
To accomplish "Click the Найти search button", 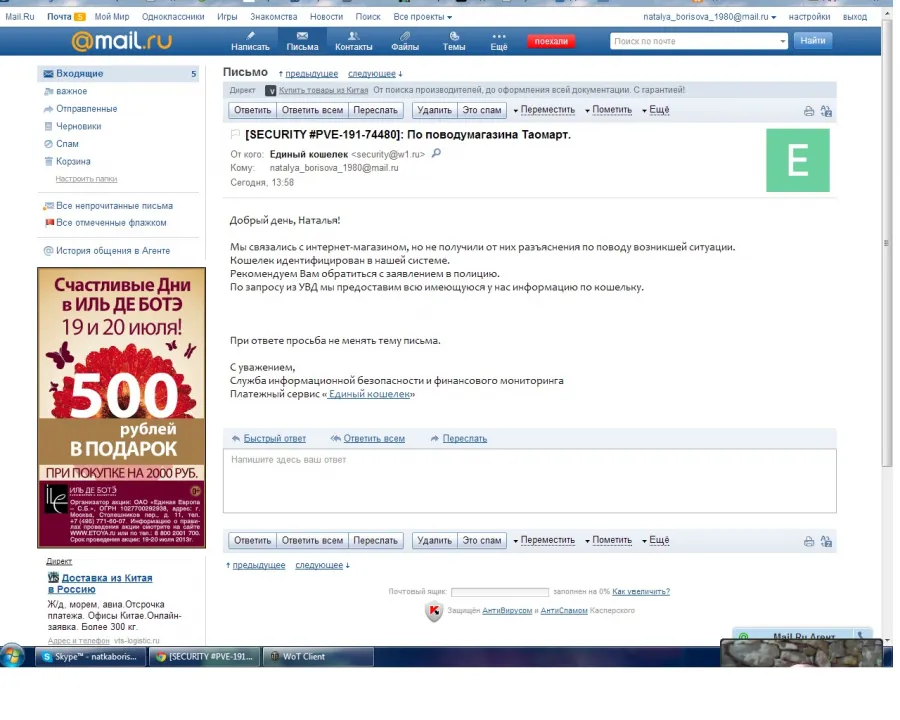I will 813,41.
